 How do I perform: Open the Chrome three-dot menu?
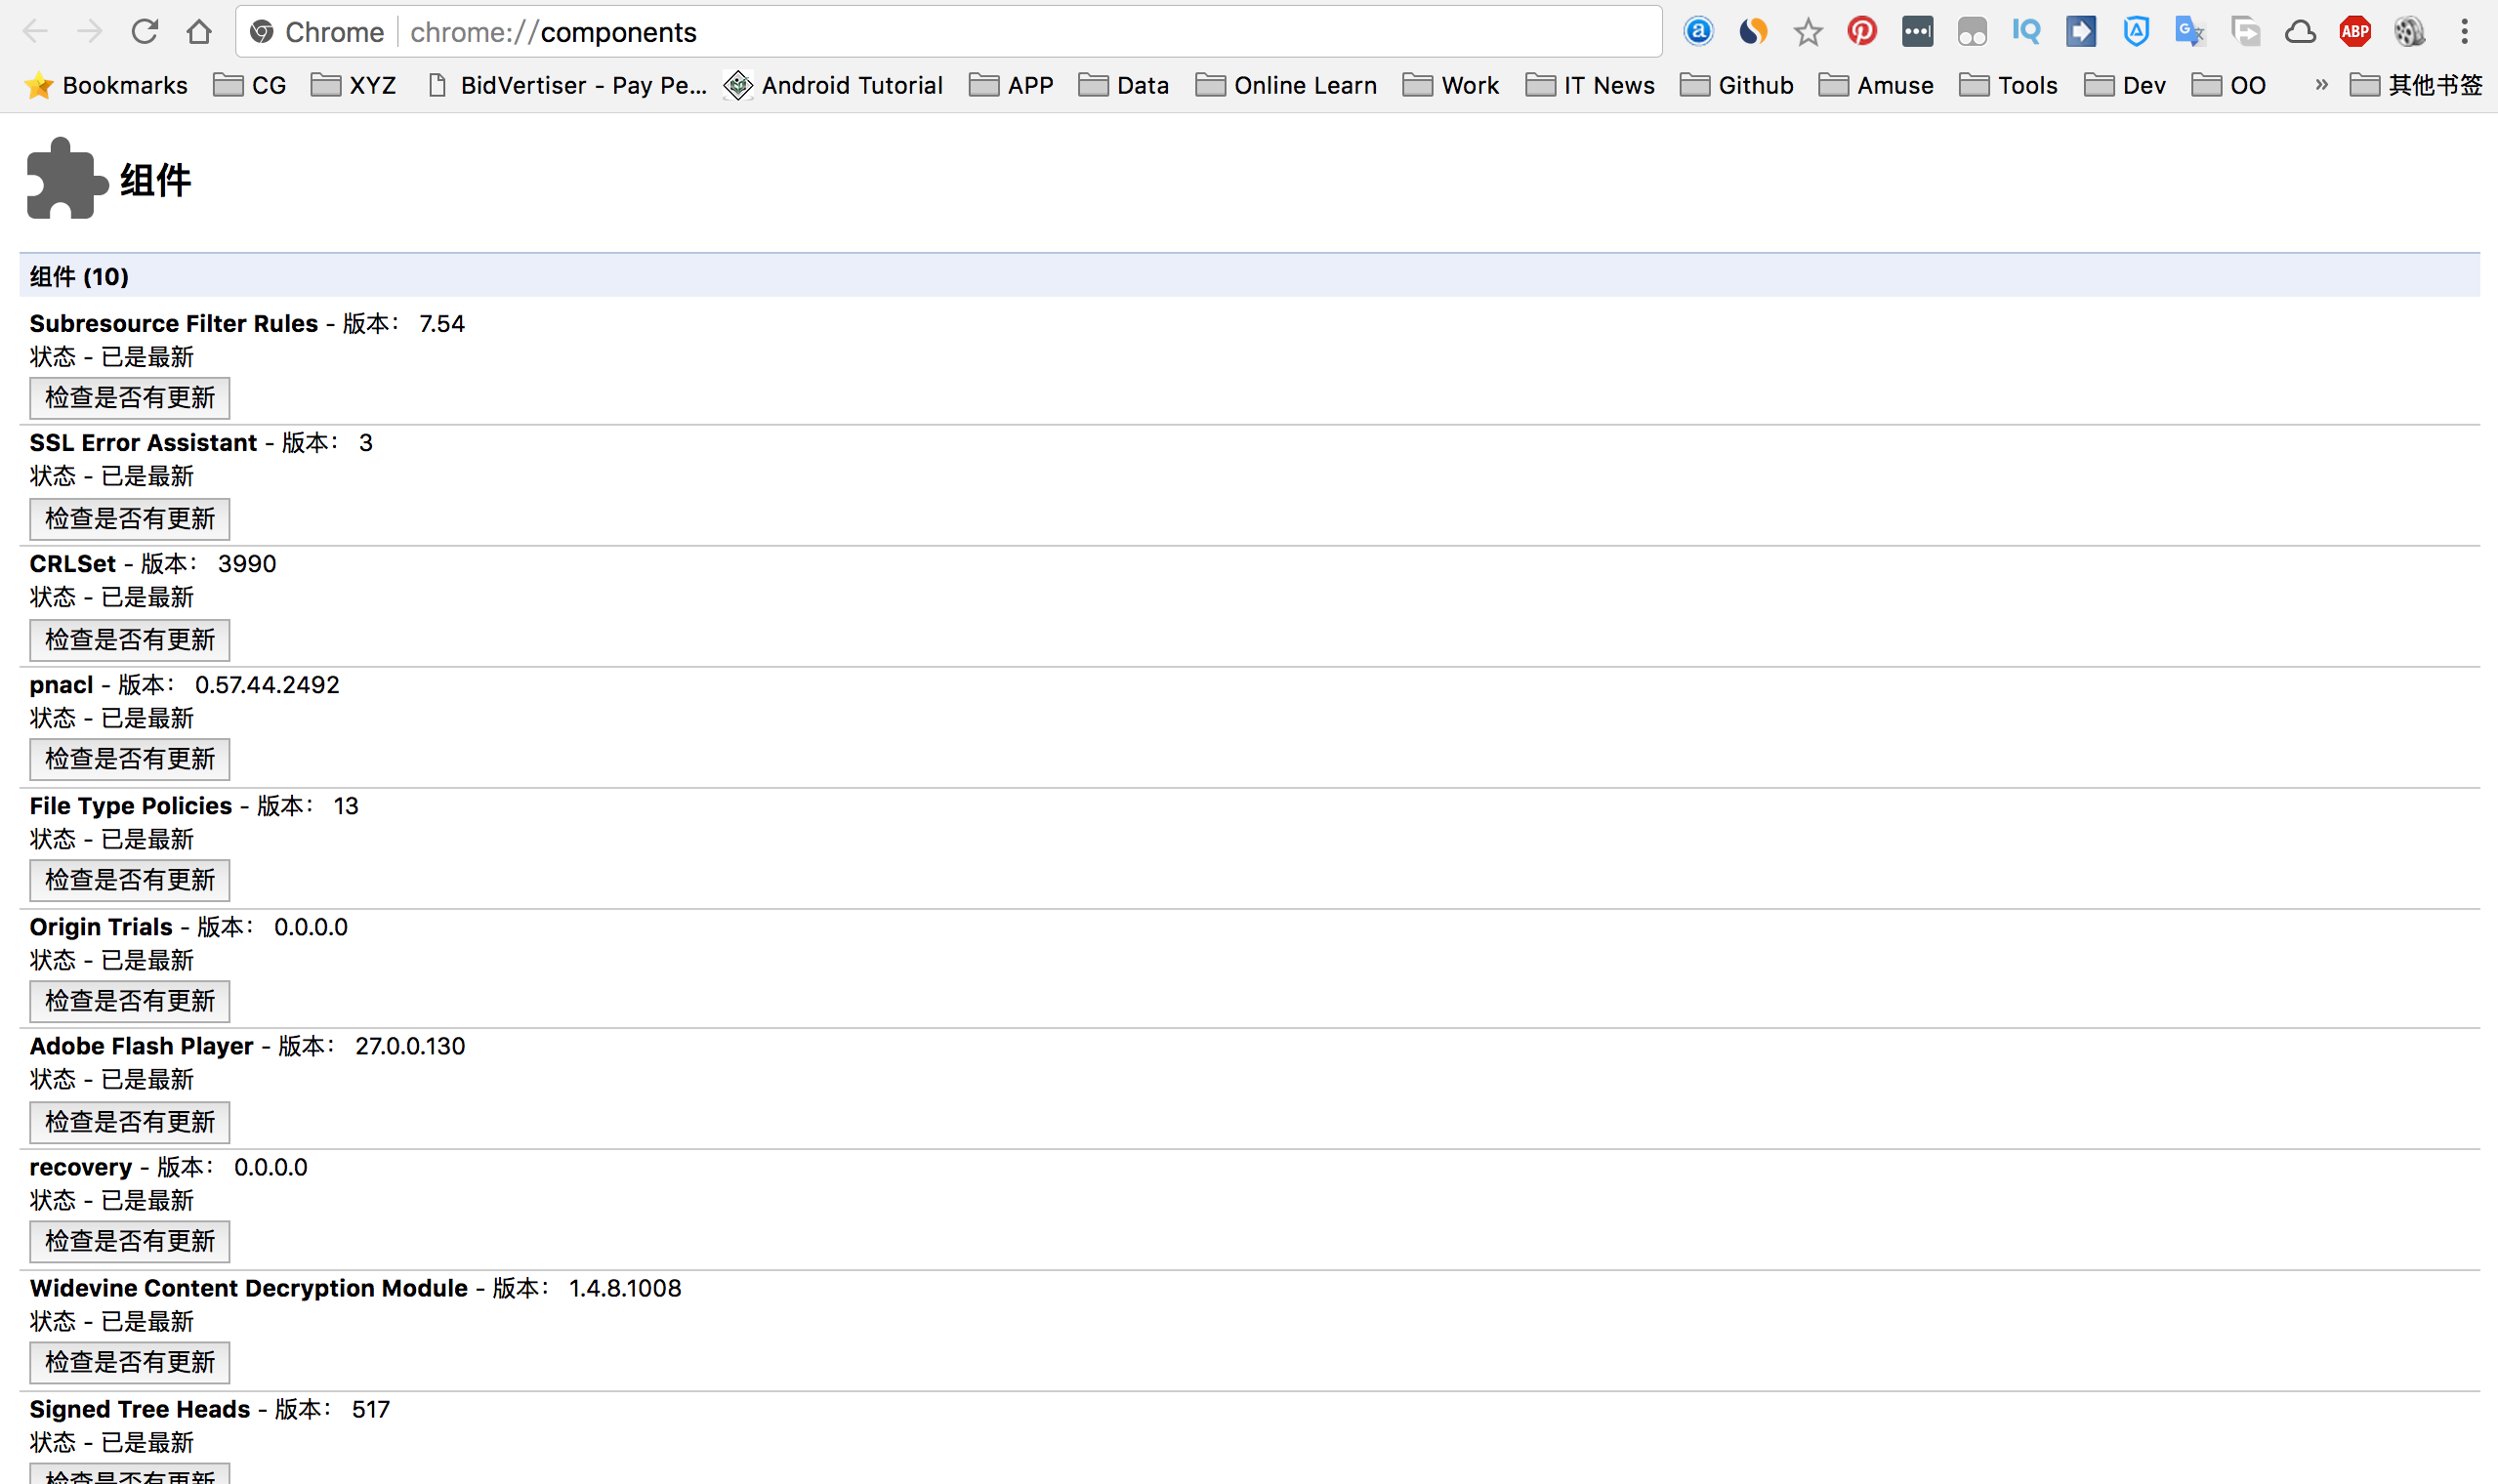[2465, 32]
